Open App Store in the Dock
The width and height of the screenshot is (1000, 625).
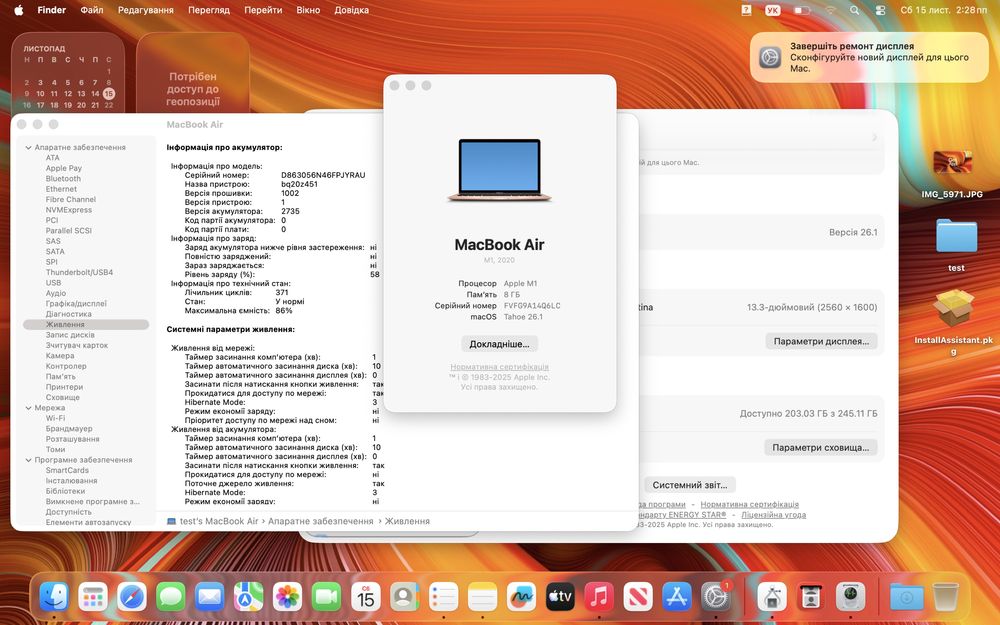(677, 597)
